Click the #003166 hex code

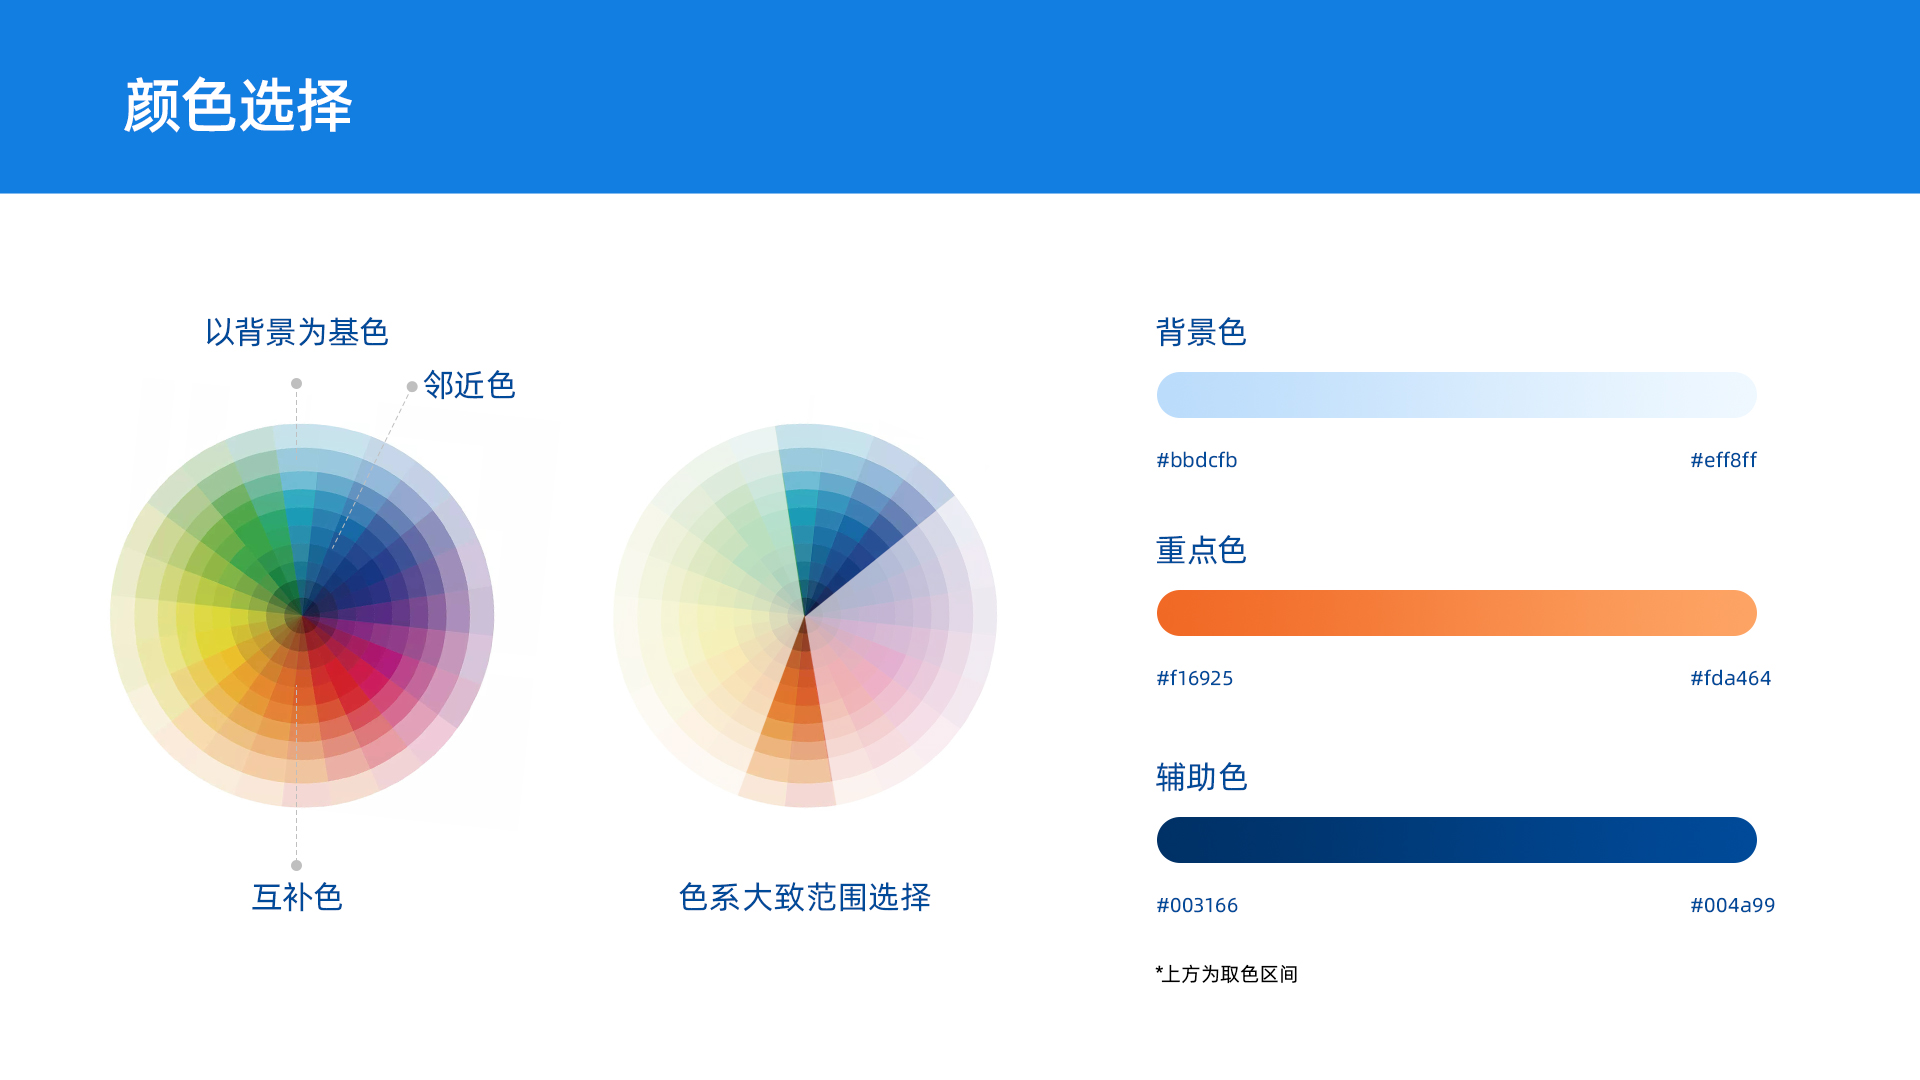1197,905
